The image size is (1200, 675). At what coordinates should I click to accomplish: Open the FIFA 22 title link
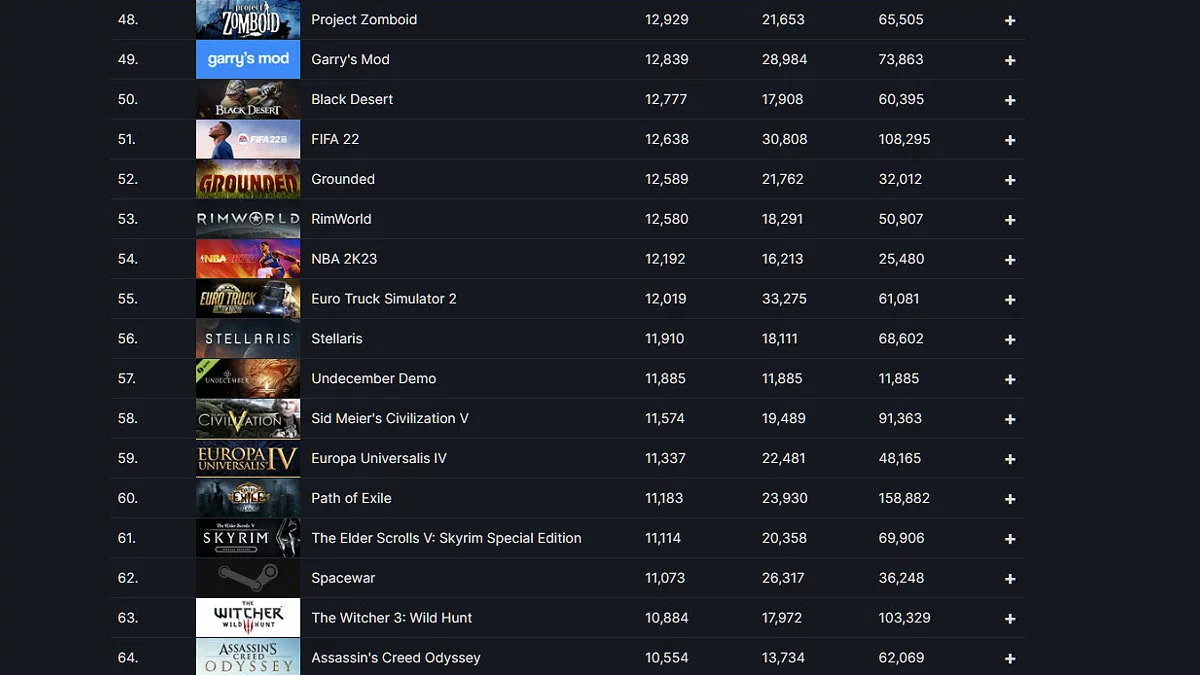coord(335,139)
